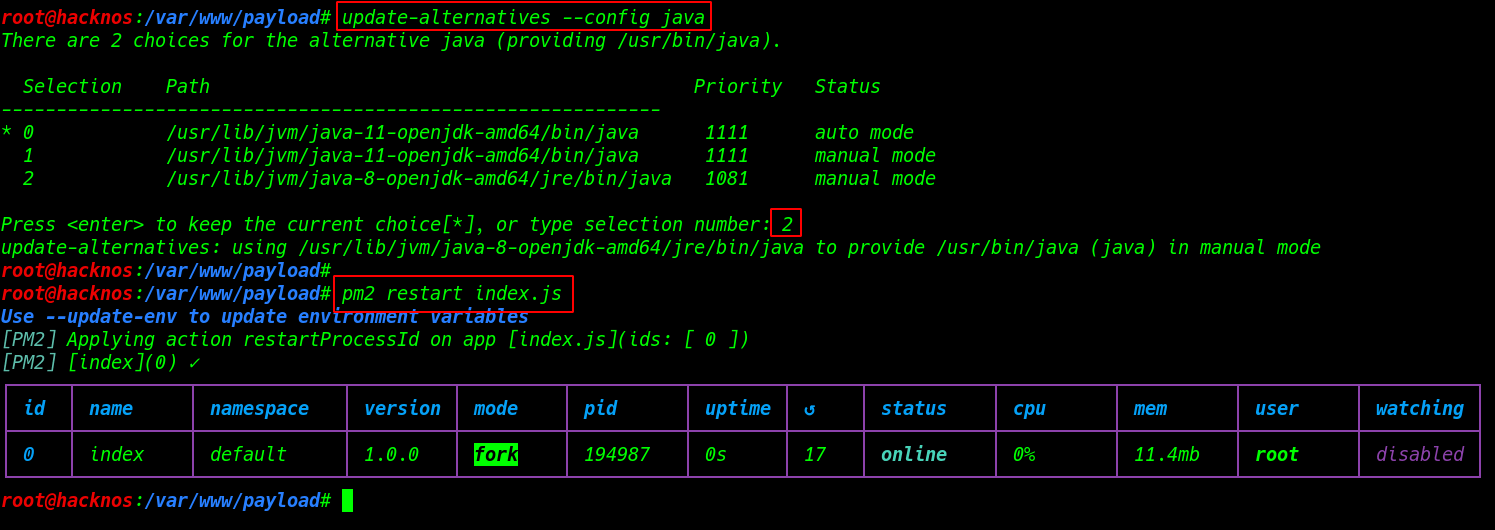Click the 'pid' header in PM2 table
This screenshot has height=530, width=1495.
click(600, 408)
